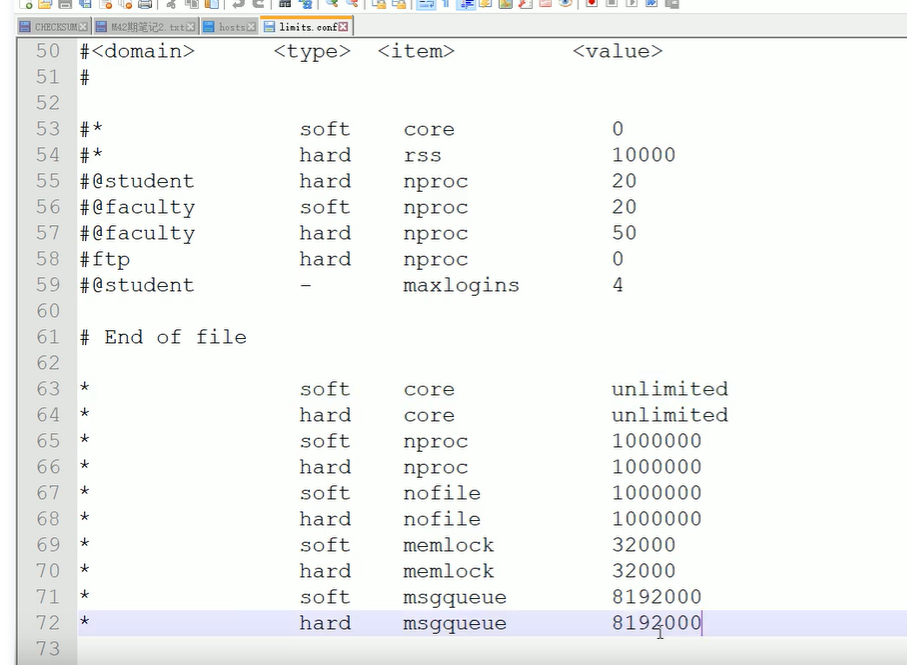This screenshot has height=665, width=907.
Task: Click the Print toolbar icon
Action: (x=145, y=3)
